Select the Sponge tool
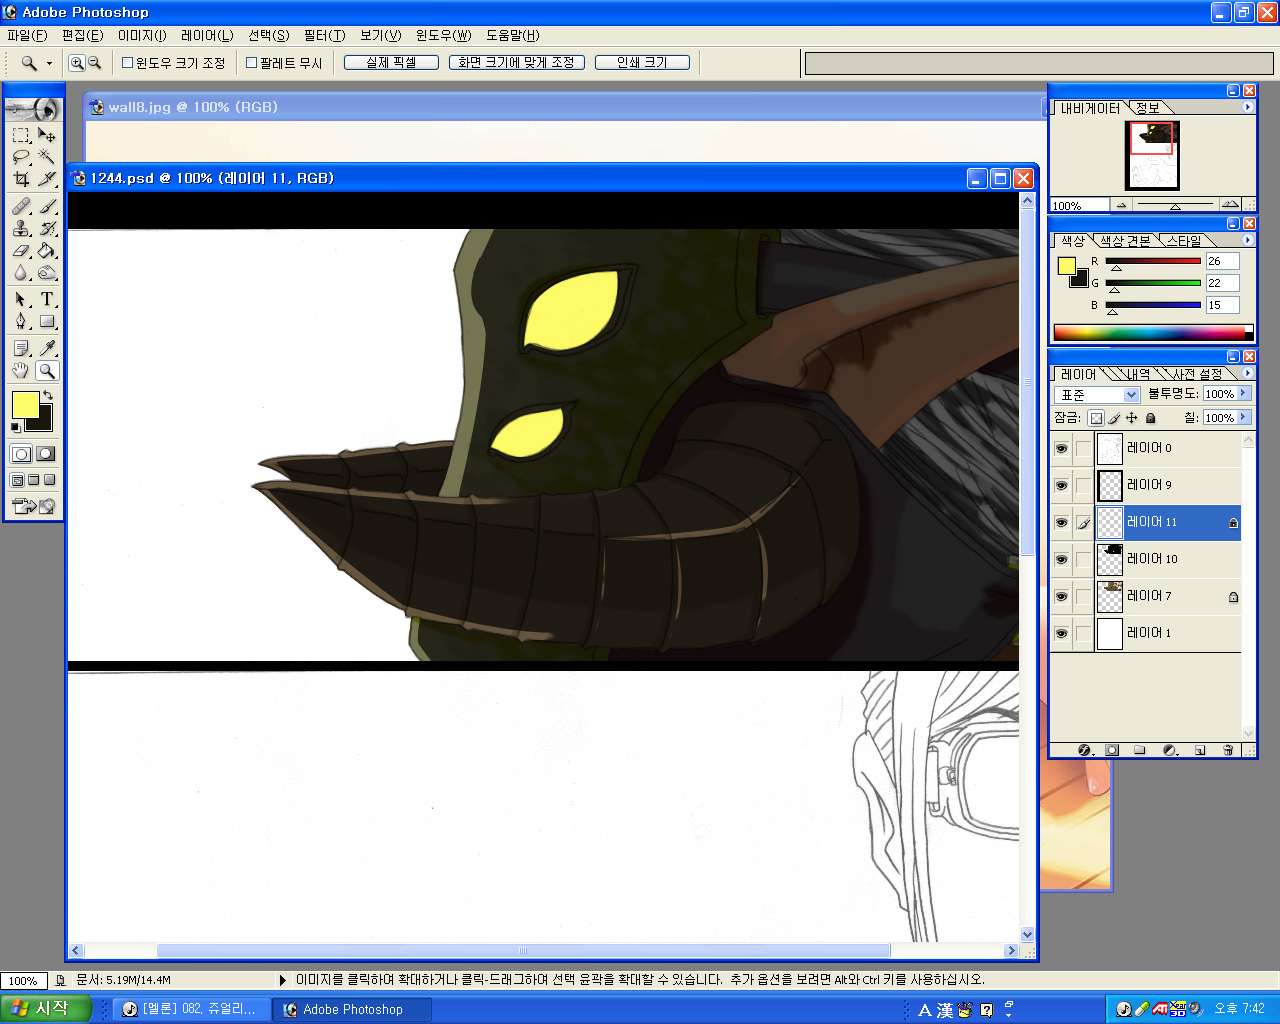Viewport: 1280px width, 1024px height. 47,272
